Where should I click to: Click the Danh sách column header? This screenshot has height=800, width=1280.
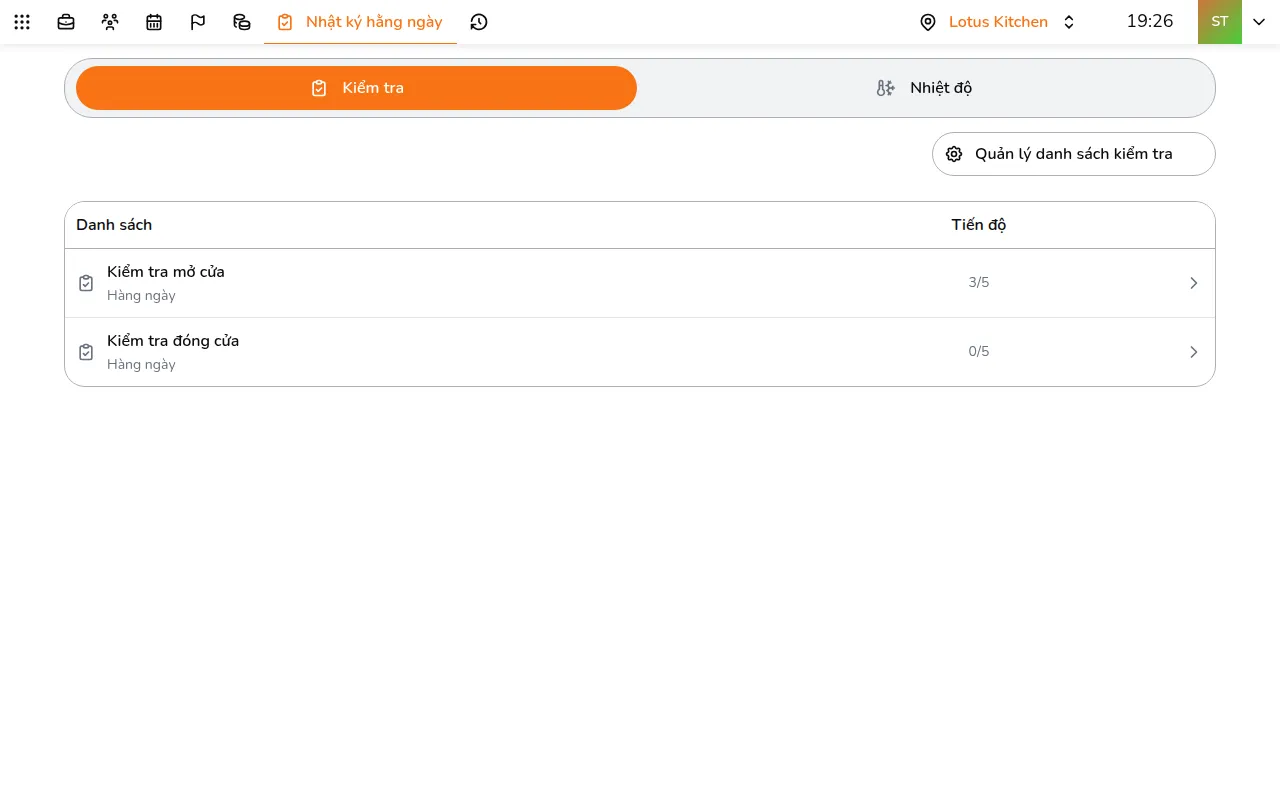(114, 225)
